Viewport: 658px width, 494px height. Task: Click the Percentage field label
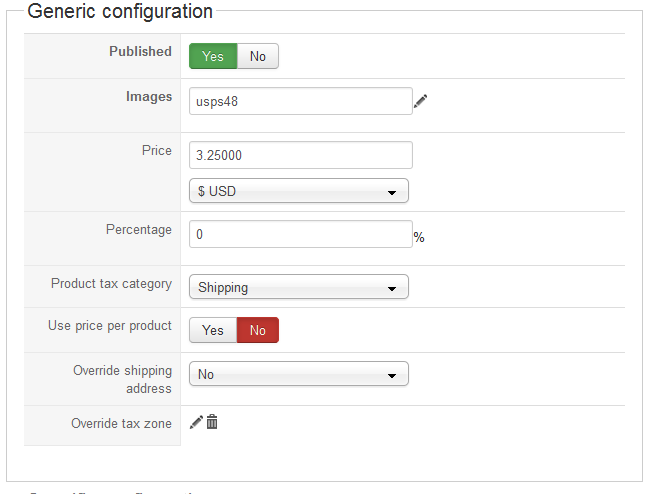(138, 230)
